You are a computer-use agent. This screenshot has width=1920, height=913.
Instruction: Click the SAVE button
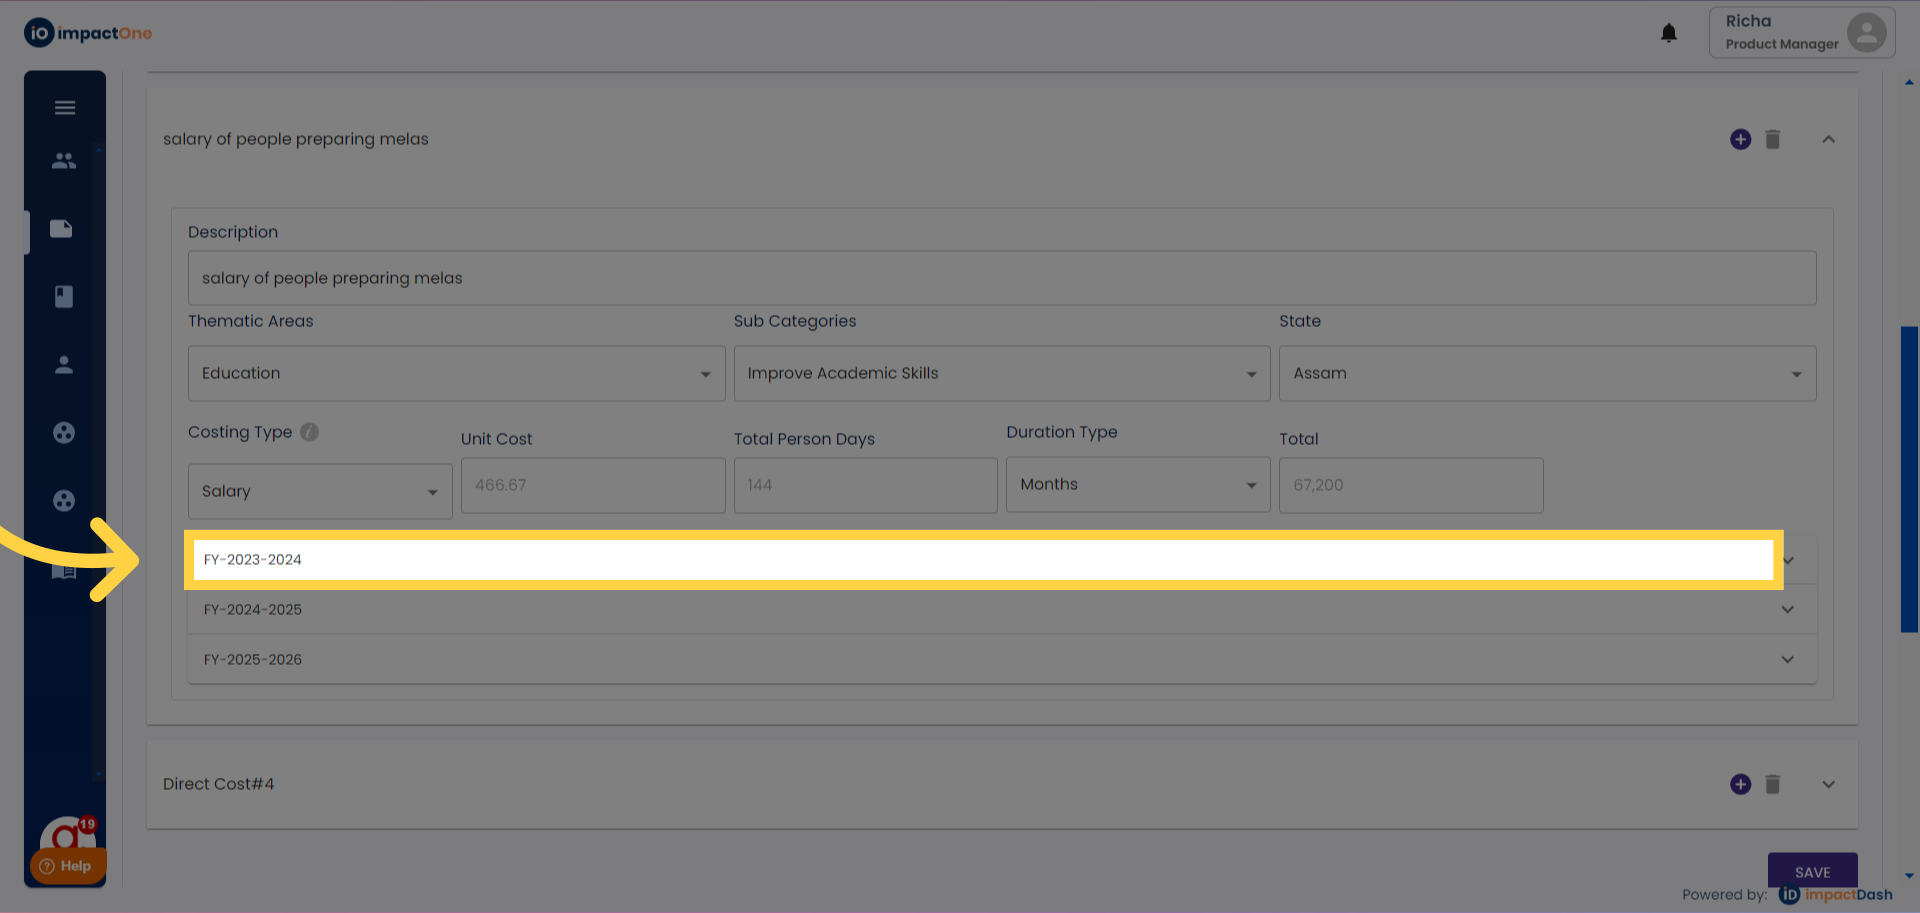coord(1812,871)
